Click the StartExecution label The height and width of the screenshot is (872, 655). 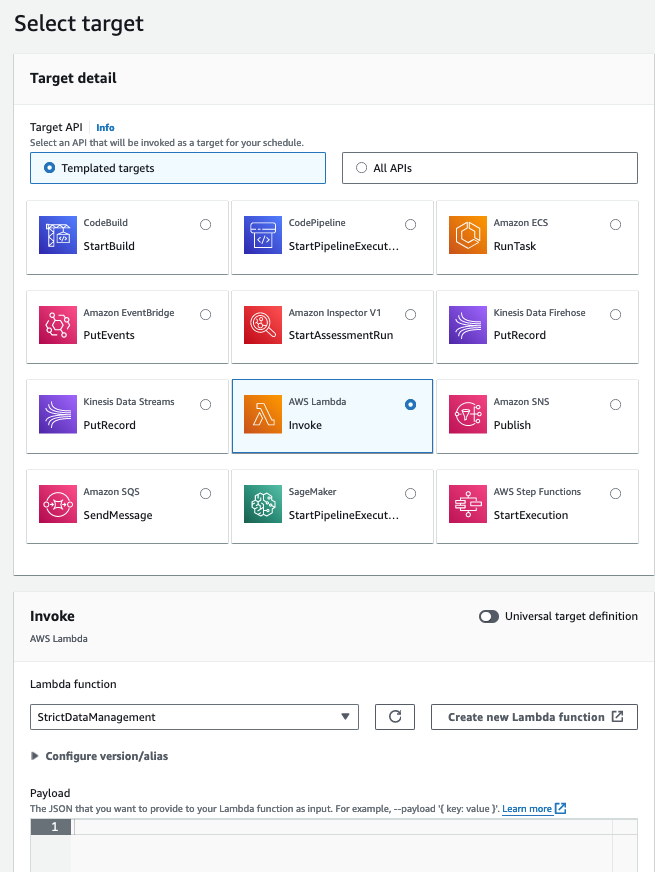click(x=531, y=516)
